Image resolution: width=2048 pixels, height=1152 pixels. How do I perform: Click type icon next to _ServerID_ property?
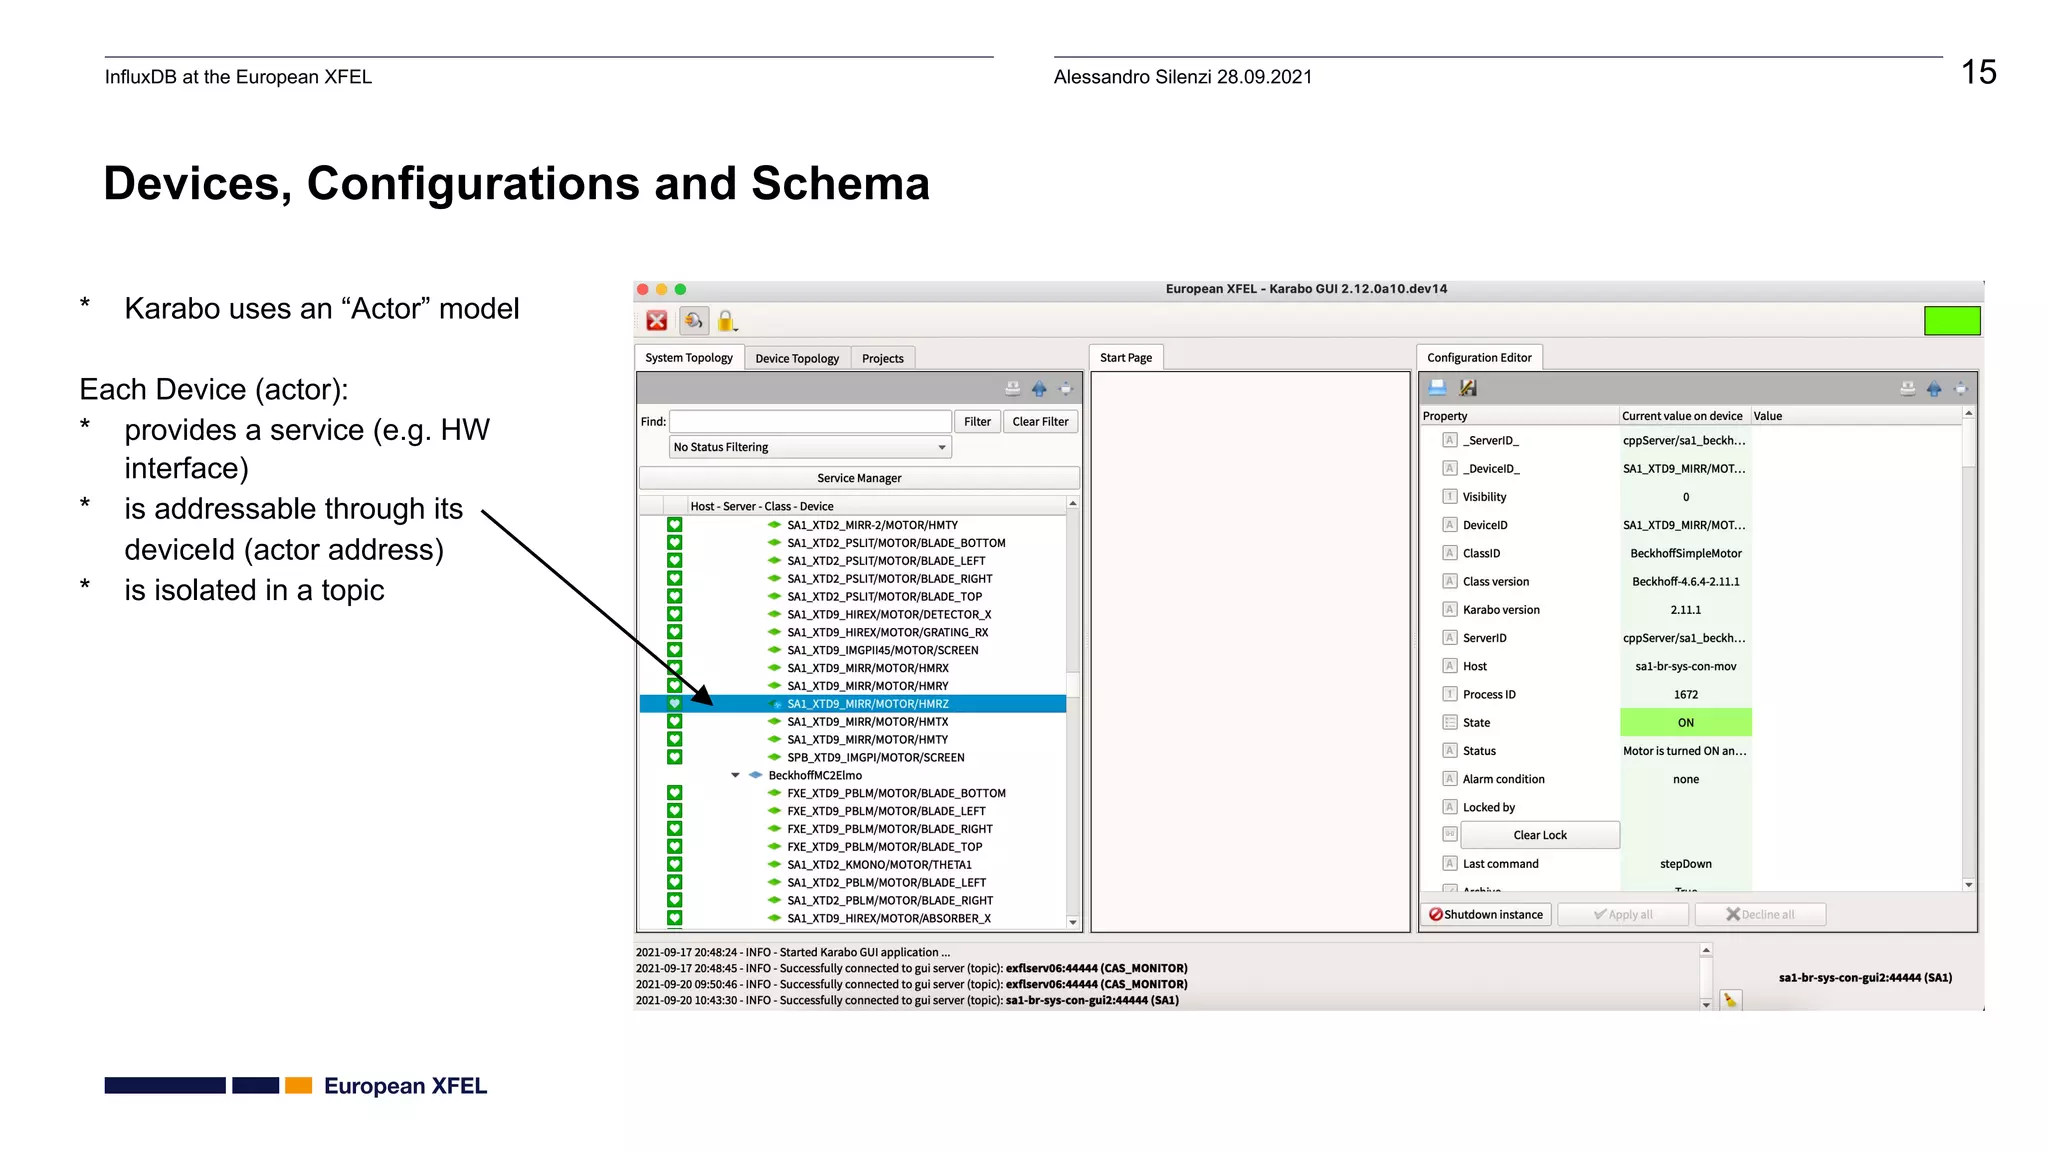(x=1449, y=440)
